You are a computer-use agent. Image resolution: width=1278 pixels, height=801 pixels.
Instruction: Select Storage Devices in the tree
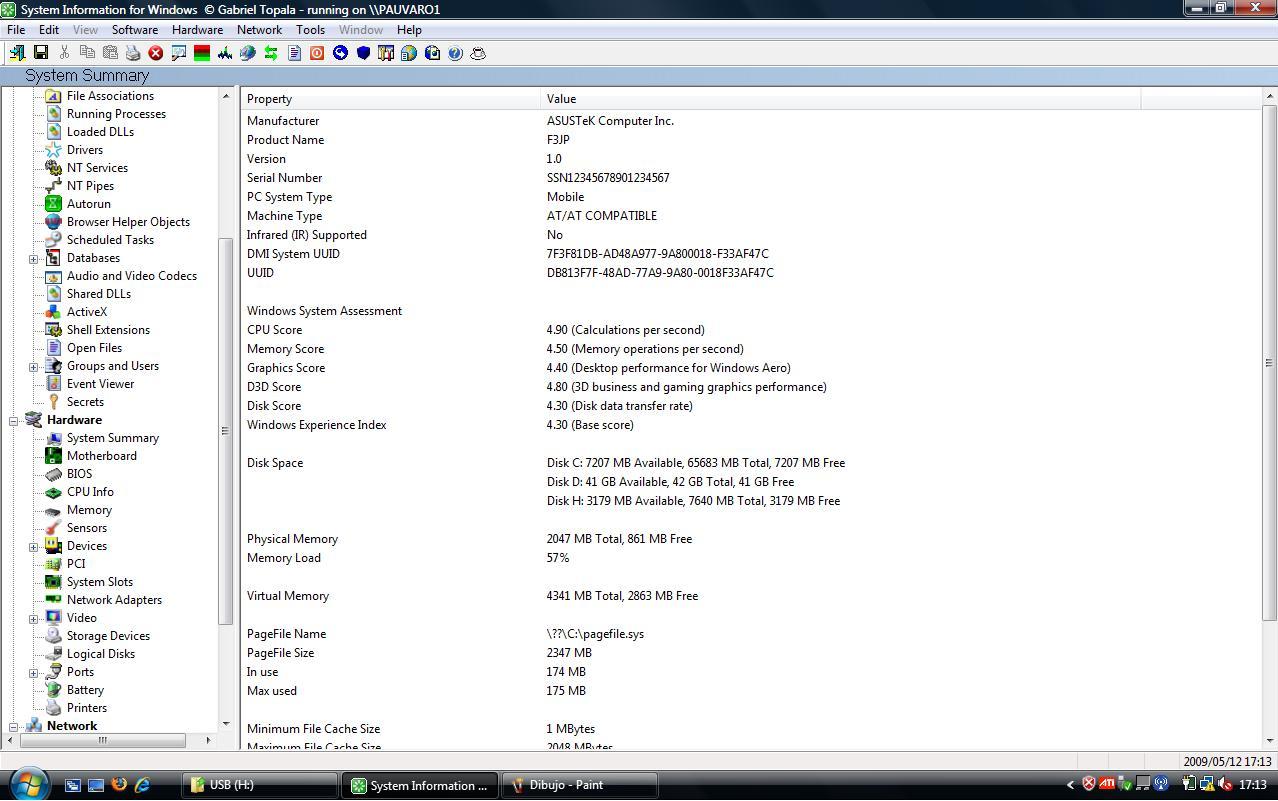tap(108, 636)
